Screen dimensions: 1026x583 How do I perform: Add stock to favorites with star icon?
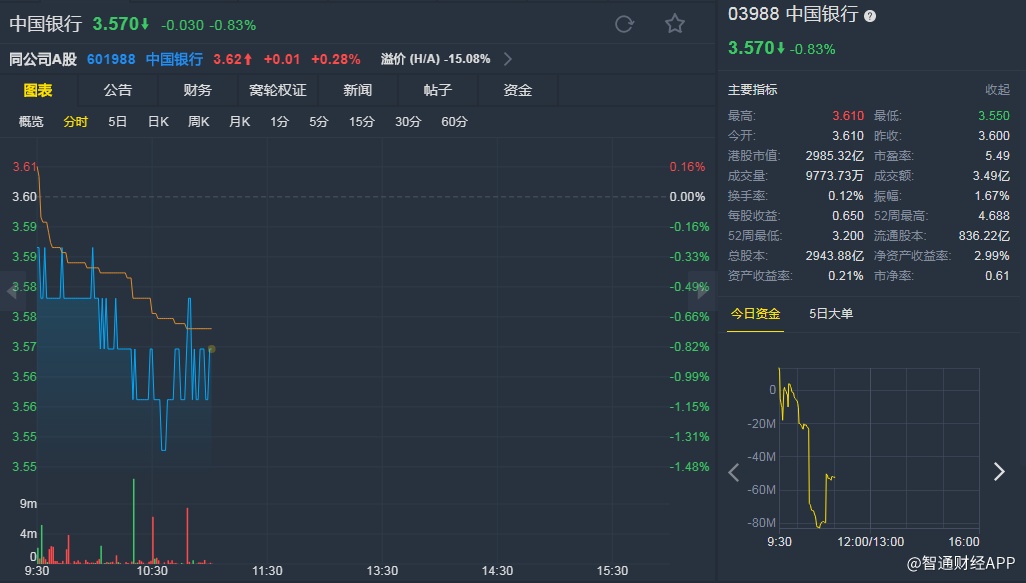pos(675,24)
